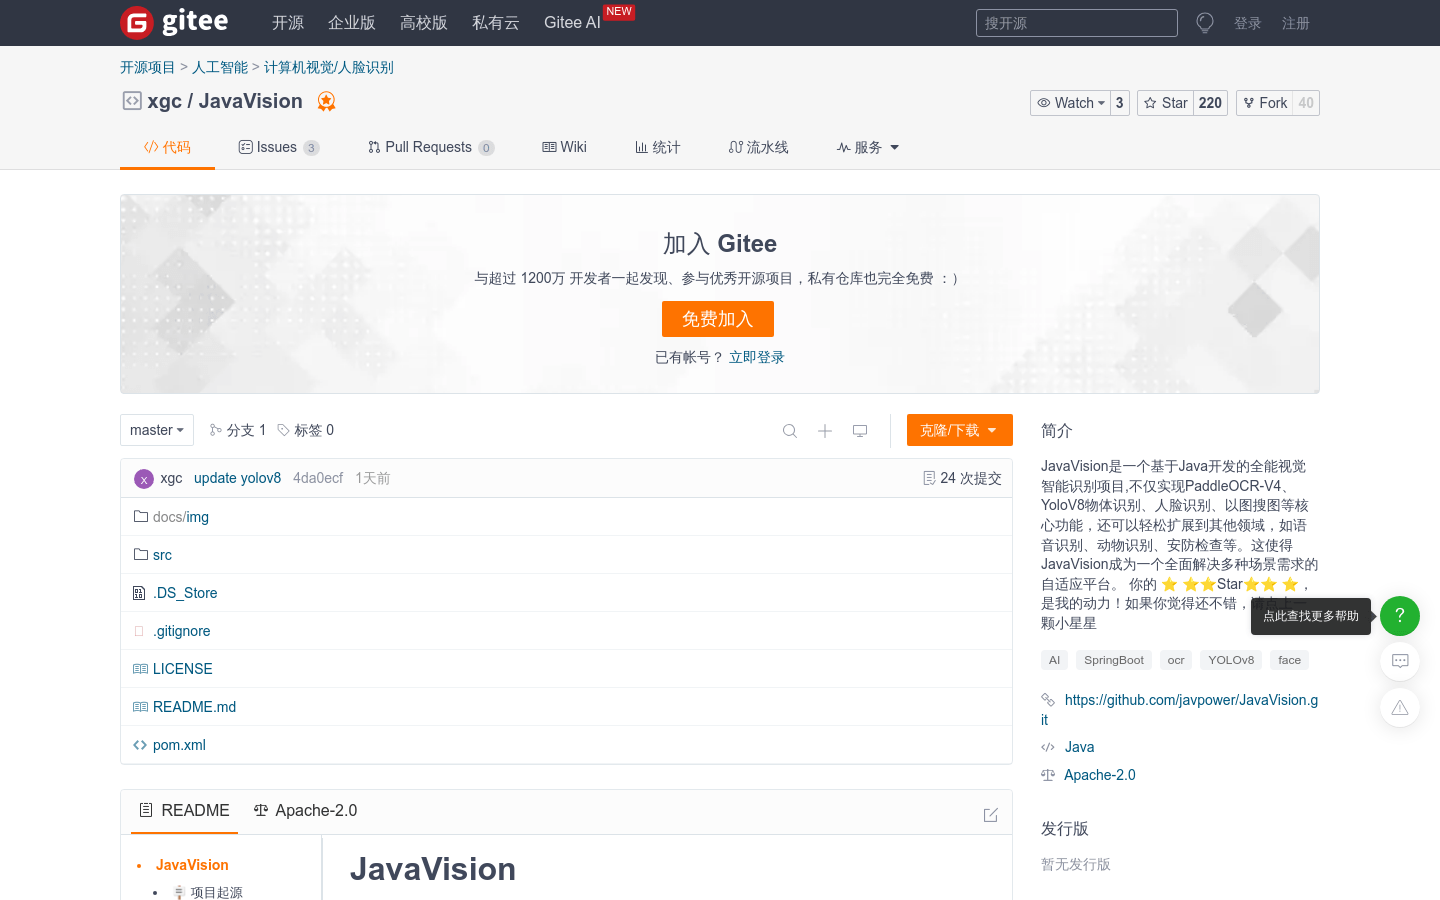Open the Watch dropdown
1440x900 pixels.
coord(1071,103)
